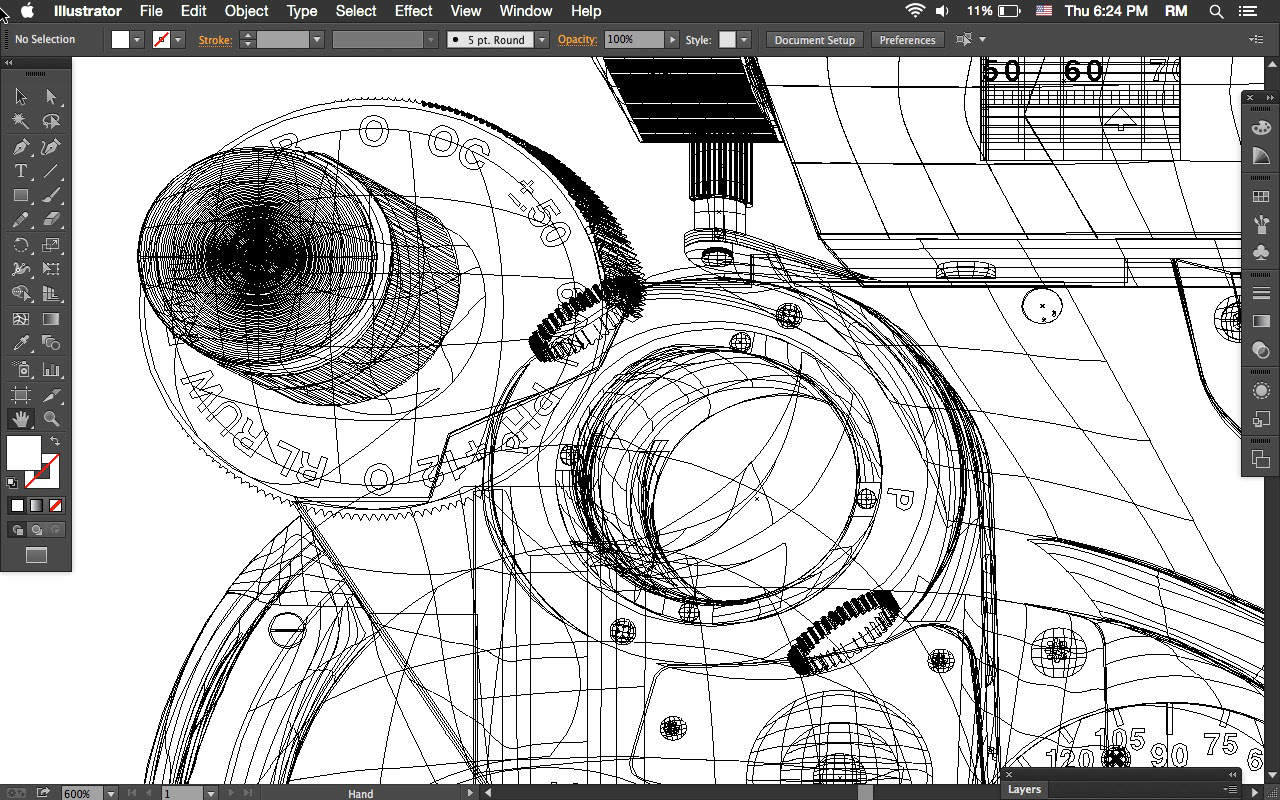Open the Swatches panel grid icon
The height and width of the screenshot is (800, 1280).
(1261, 197)
